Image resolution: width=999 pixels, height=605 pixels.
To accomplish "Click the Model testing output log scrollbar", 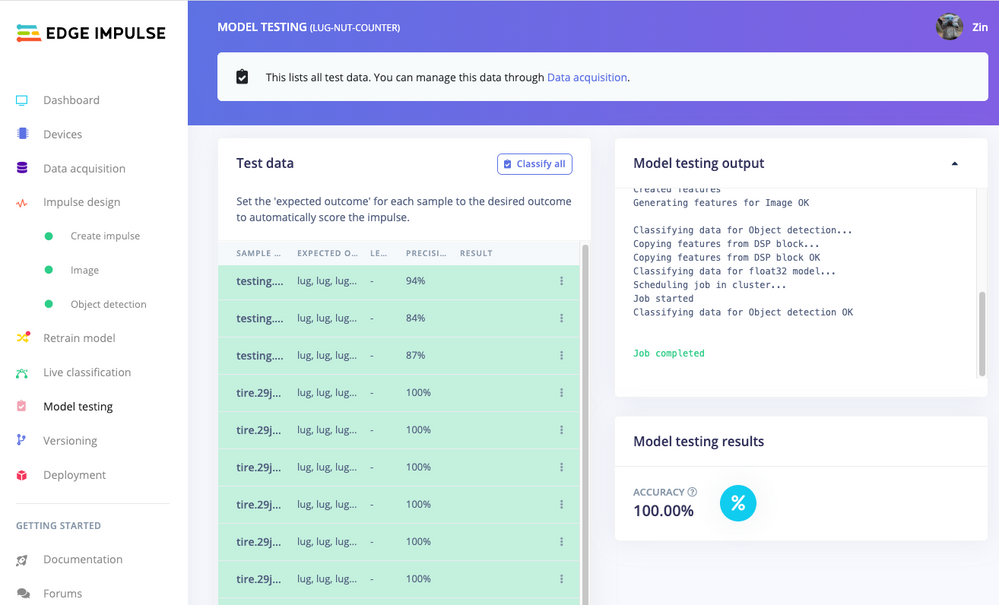I will (x=982, y=334).
